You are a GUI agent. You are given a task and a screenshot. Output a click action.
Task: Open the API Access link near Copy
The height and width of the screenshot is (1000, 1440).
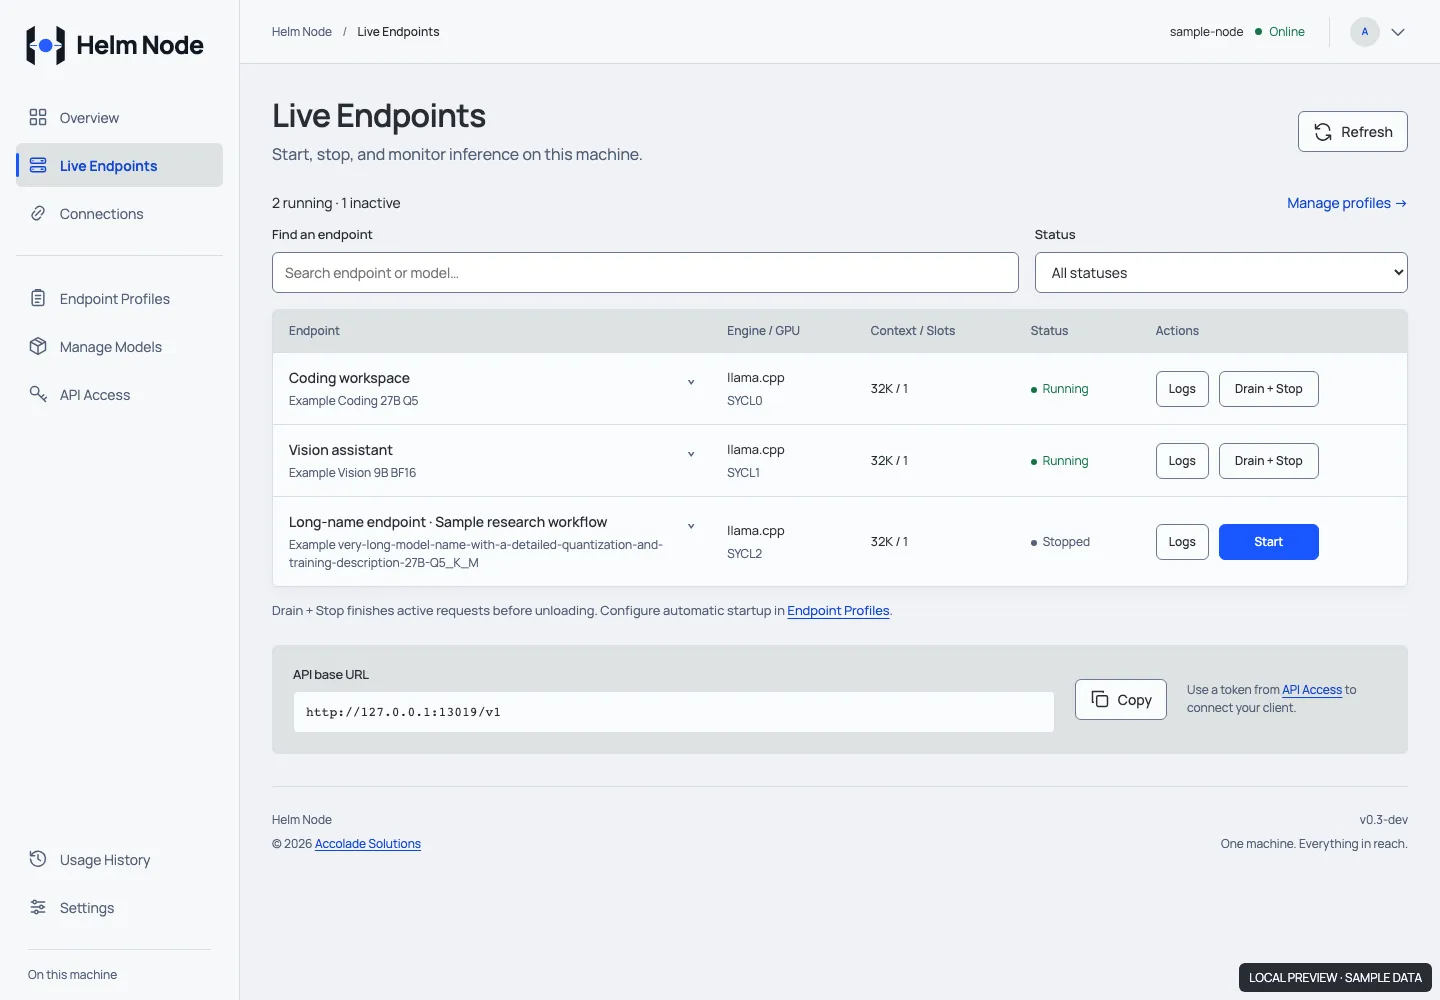click(x=1312, y=690)
